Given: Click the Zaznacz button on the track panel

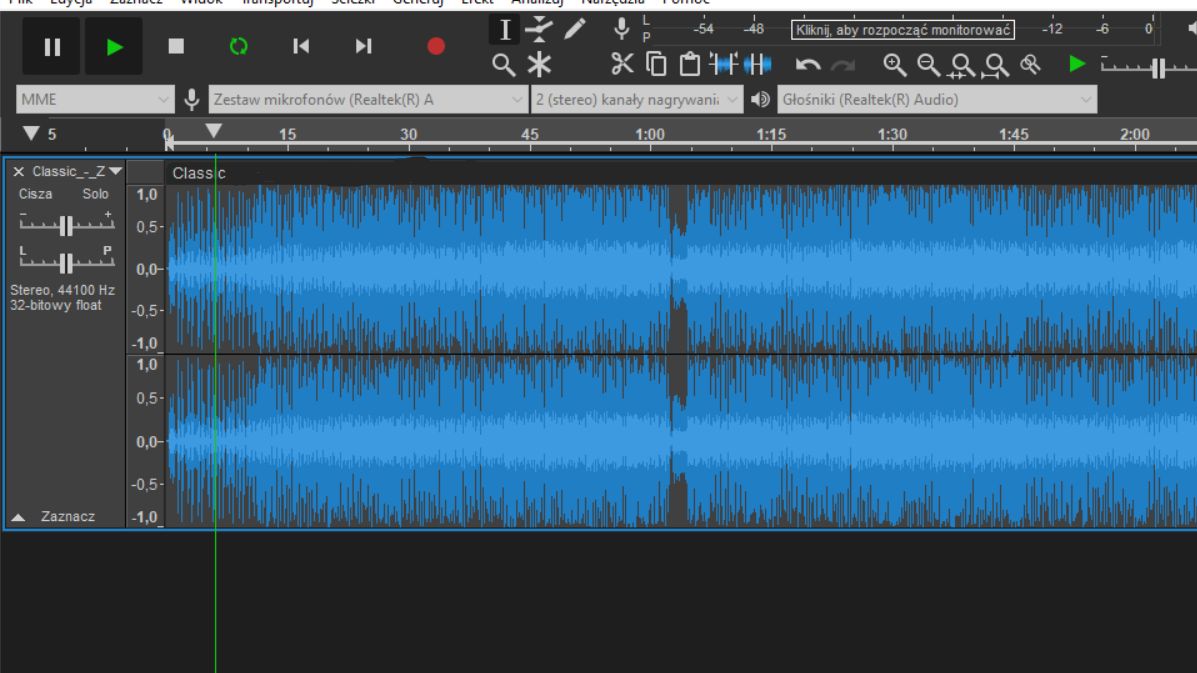Looking at the screenshot, I should [x=68, y=517].
